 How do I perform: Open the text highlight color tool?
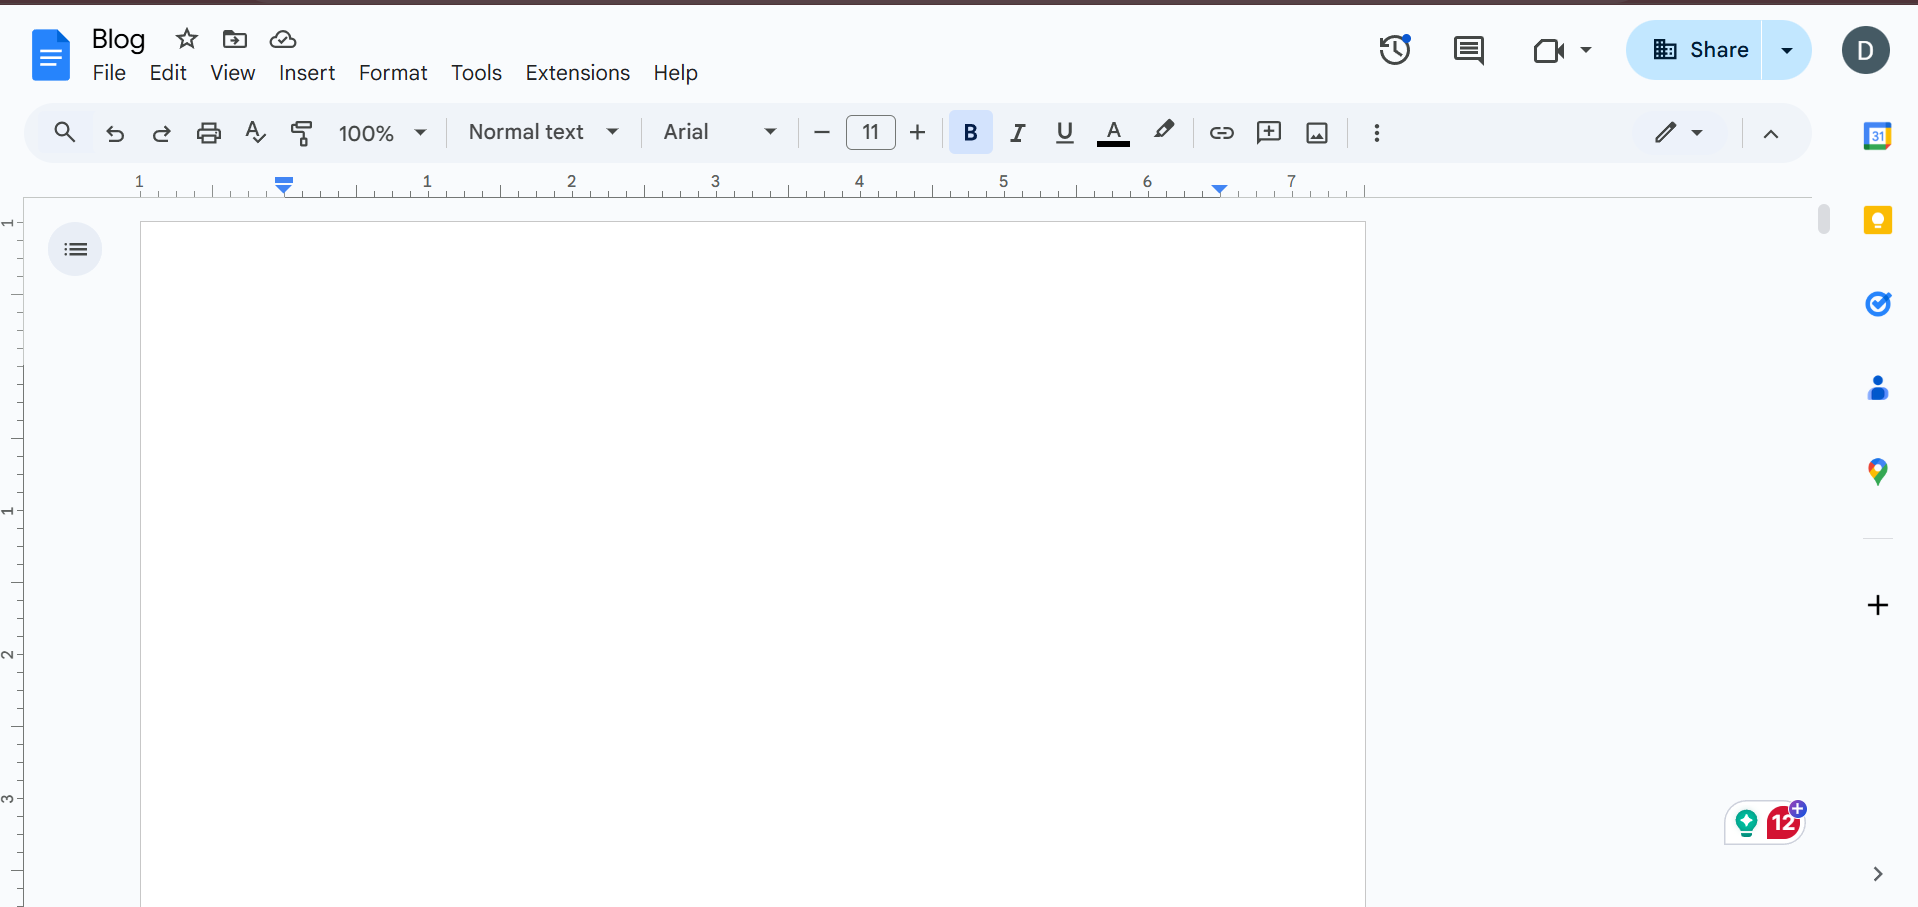click(x=1165, y=132)
